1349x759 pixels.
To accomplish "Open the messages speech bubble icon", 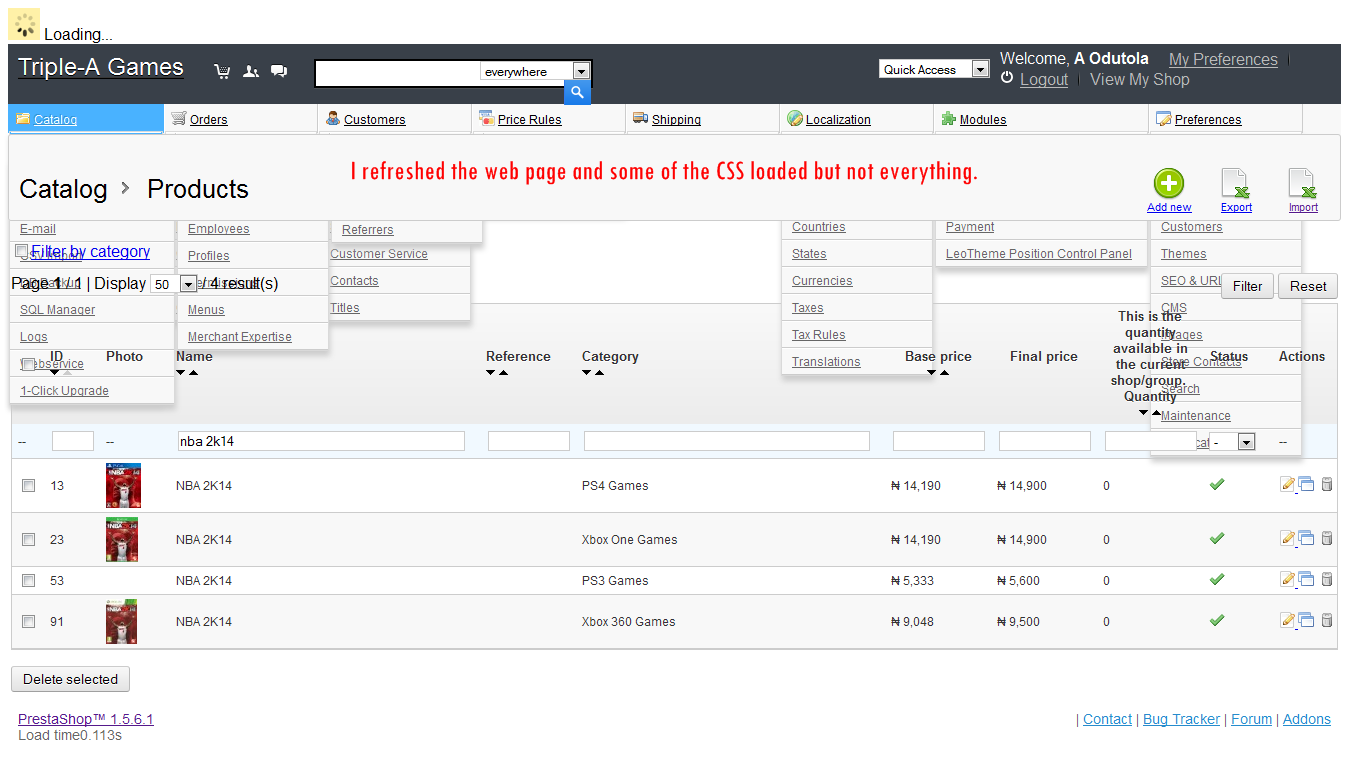I will click(x=279, y=71).
